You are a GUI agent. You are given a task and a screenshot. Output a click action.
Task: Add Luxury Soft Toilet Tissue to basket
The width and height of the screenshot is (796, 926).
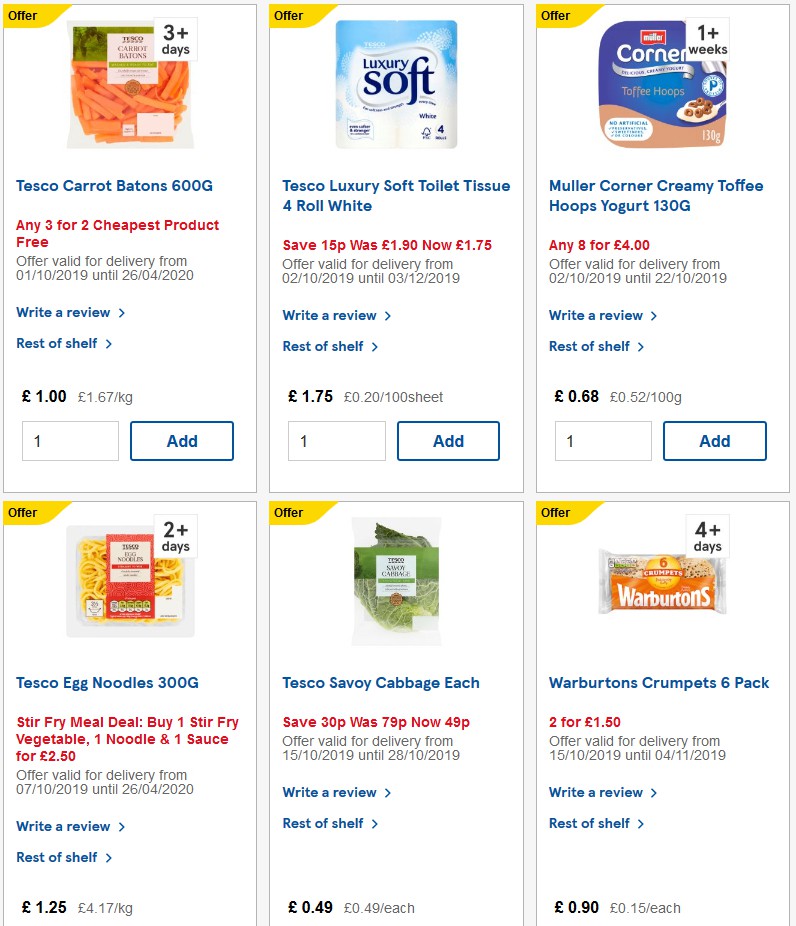pyautogui.click(x=448, y=440)
